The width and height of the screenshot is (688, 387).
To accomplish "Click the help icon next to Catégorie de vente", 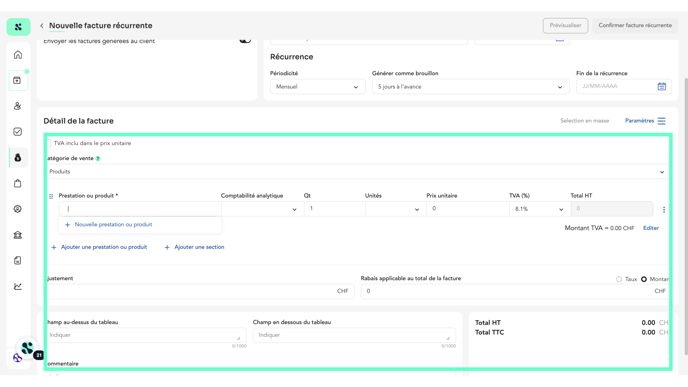I will coord(98,158).
